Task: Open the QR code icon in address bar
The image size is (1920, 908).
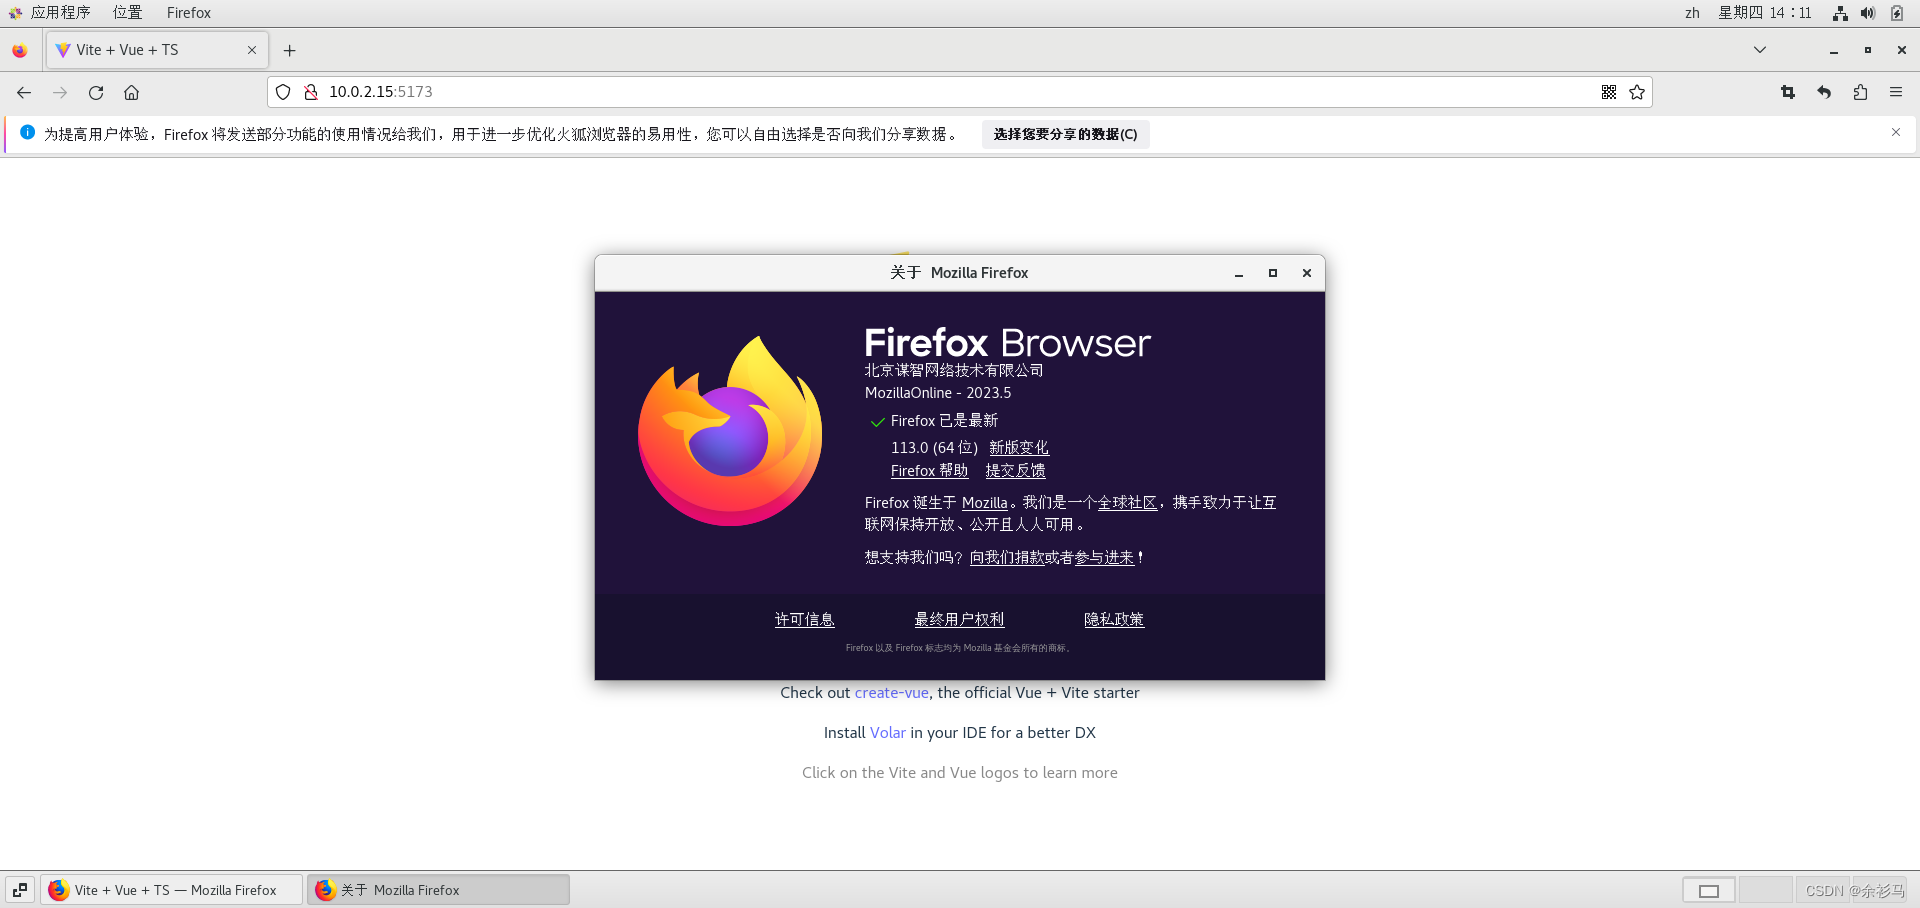Action: click(1608, 92)
